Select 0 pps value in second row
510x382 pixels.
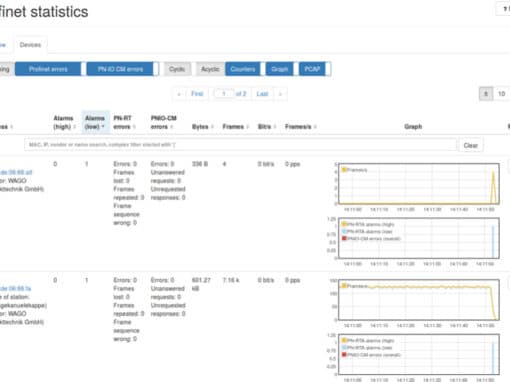pos(292,280)
